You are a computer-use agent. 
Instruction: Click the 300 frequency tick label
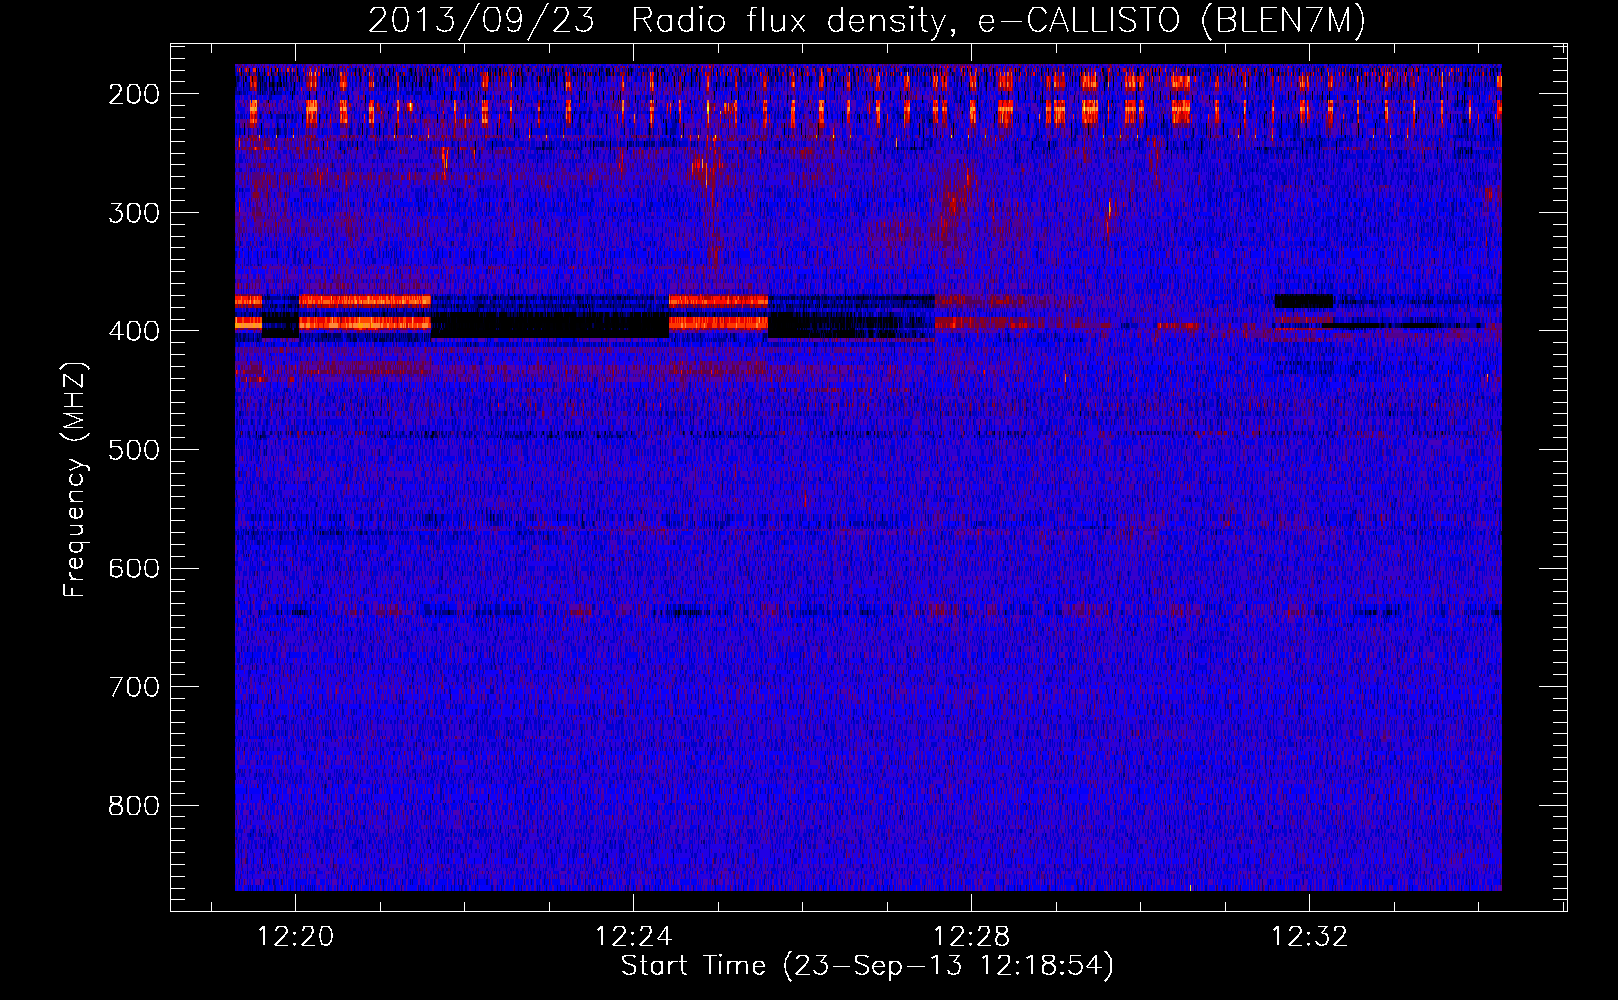[133, 212]
